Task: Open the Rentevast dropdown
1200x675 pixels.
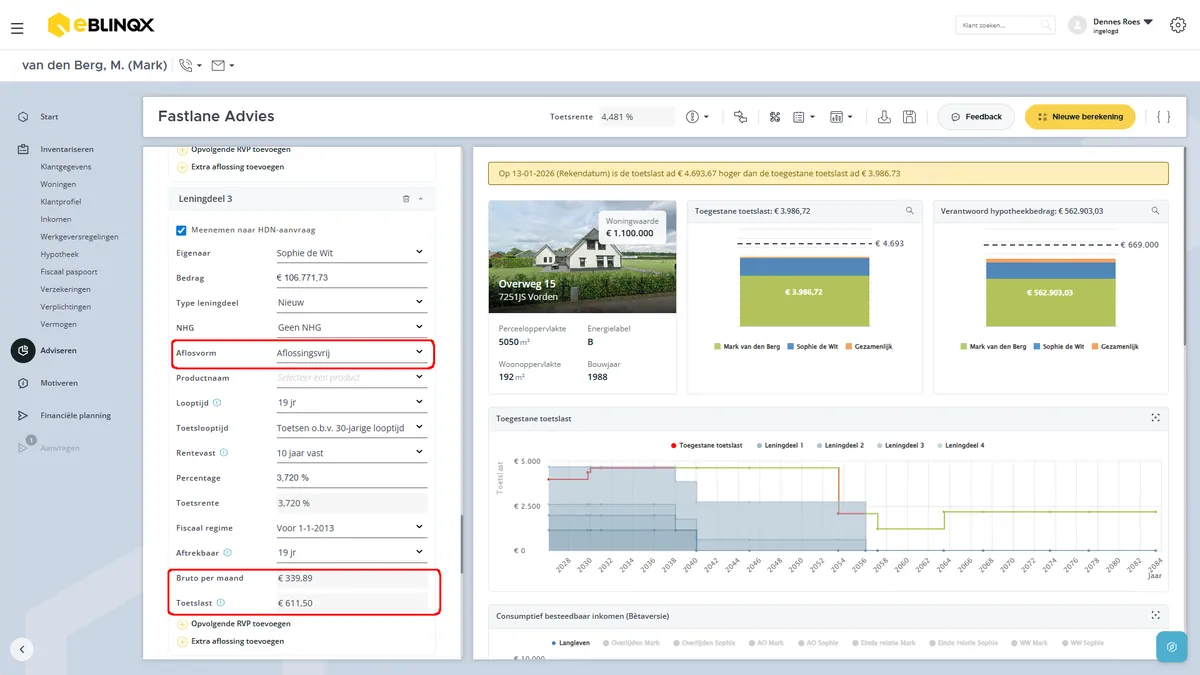Action: [351, 453]
